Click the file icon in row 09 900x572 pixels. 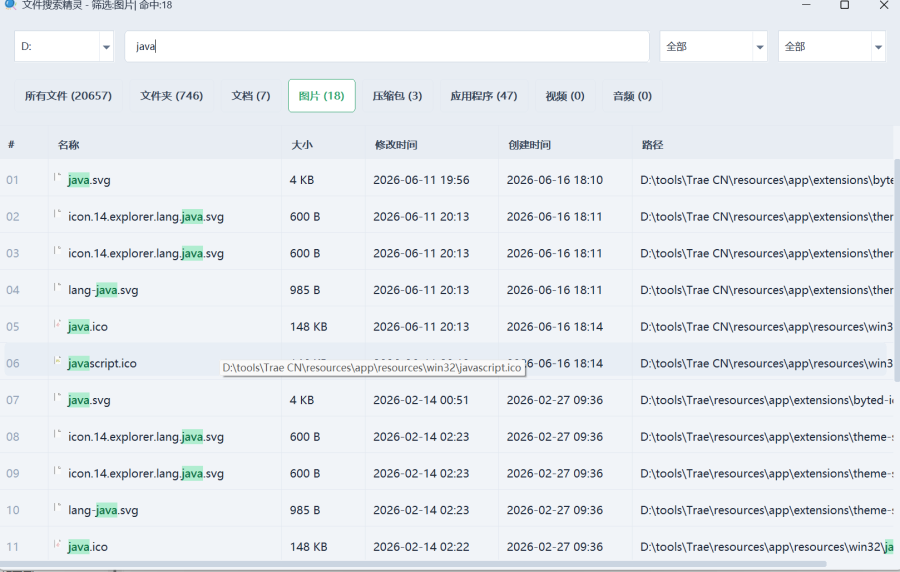pyautogui.click(x=57, y=471)
